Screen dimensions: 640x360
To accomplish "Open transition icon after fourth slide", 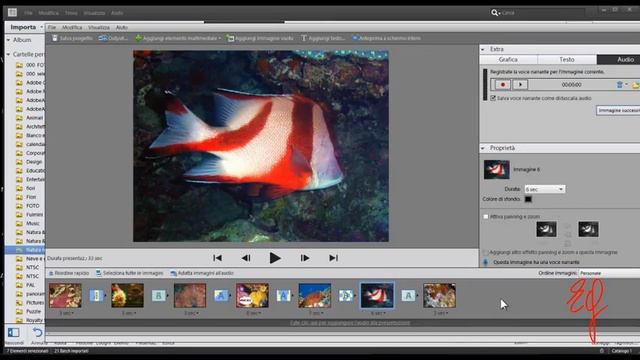I will (x=283, y=296).
